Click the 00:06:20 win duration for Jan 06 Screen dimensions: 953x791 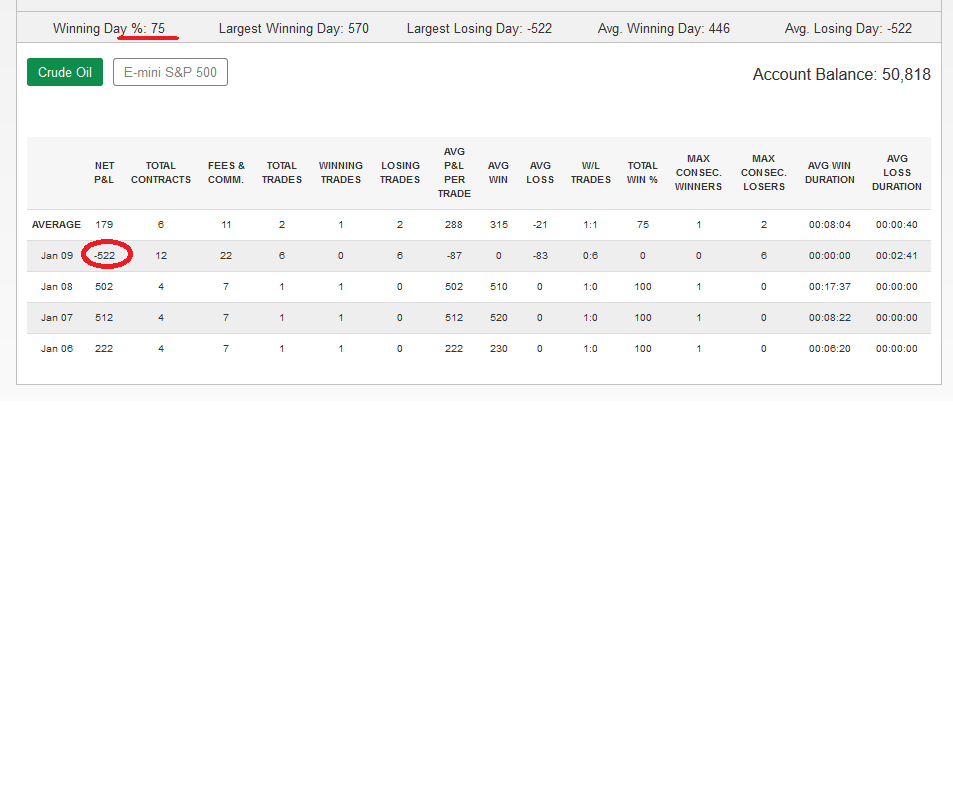coord(830,349)
